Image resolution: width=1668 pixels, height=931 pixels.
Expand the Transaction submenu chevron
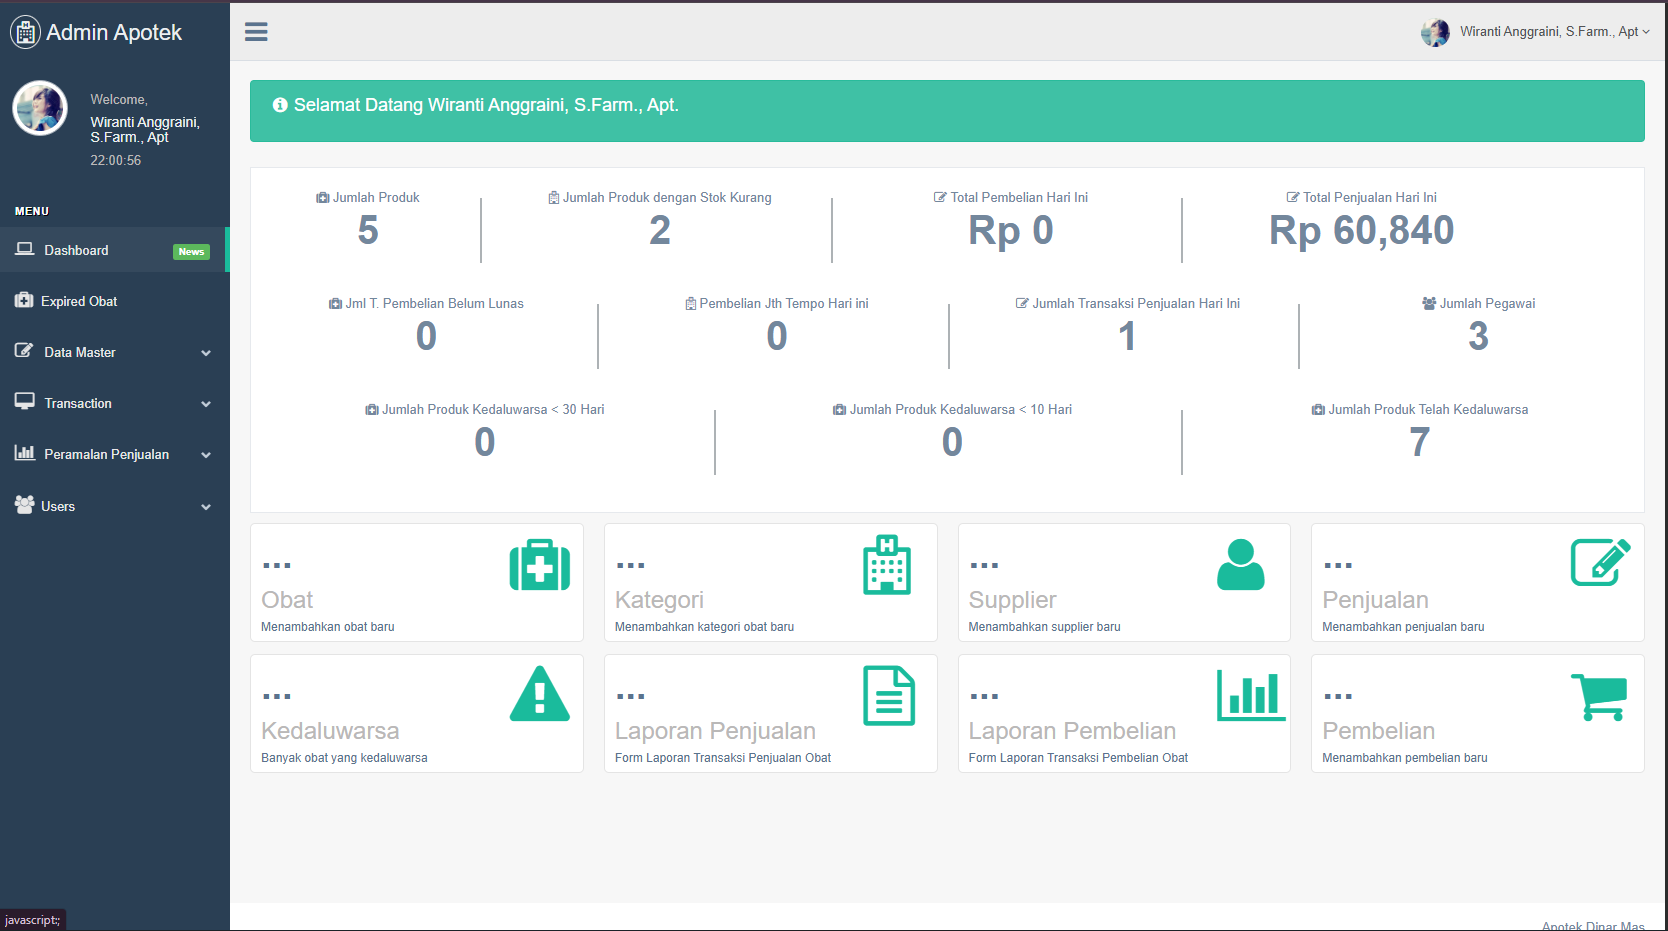pyautogui.click(x=206, y=404)
